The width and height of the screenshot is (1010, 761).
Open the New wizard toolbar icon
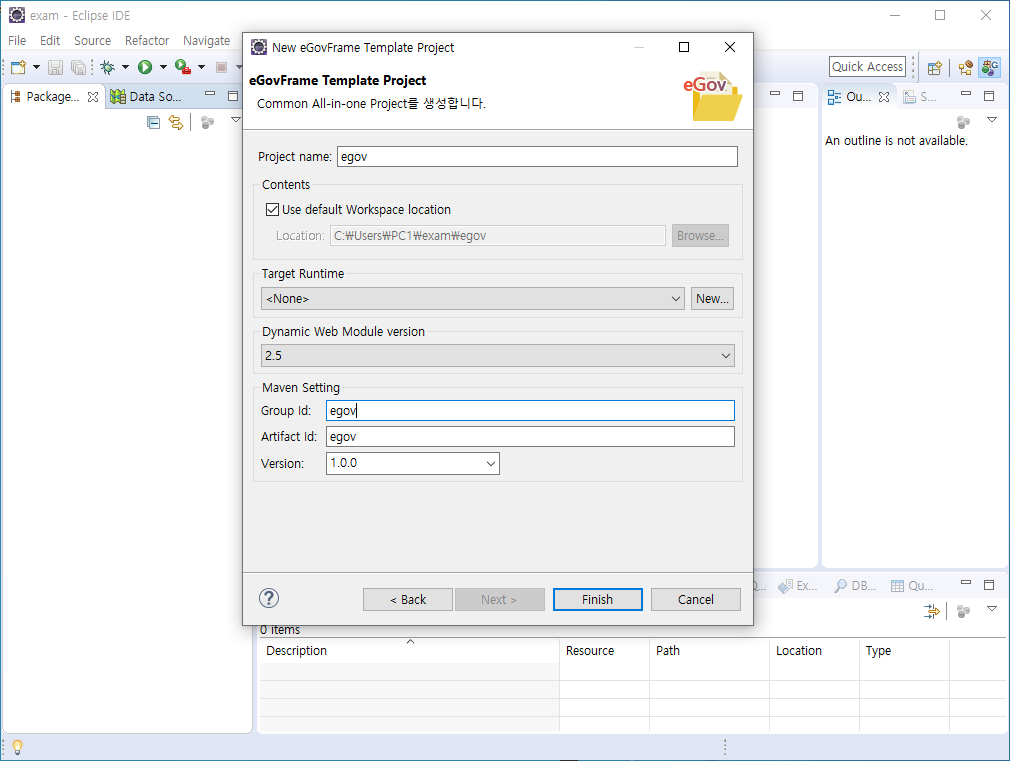tap(18, 67)
